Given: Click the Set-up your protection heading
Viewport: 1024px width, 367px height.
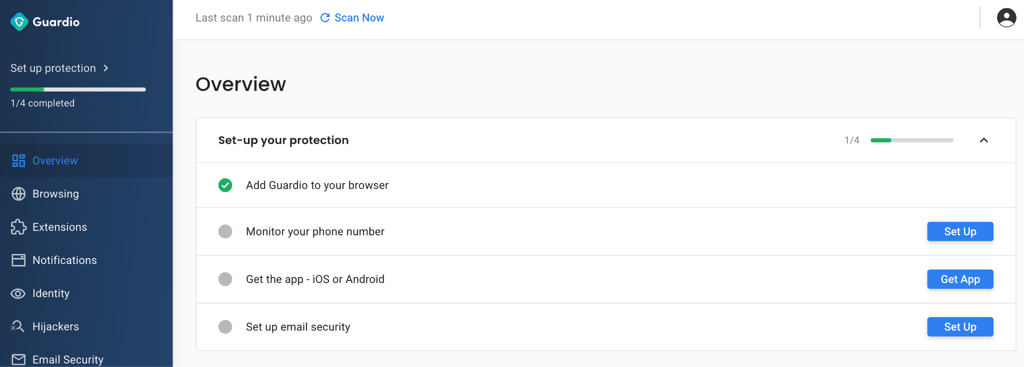Looking at the screenshot, I should point(283,140).
